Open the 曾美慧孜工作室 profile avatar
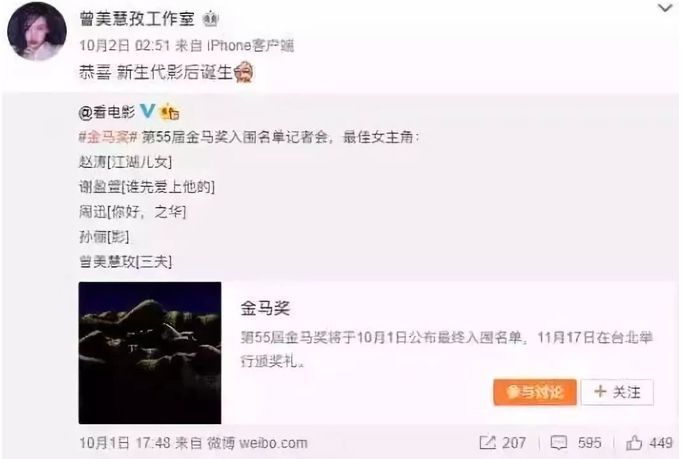 (x=37, y=31)
